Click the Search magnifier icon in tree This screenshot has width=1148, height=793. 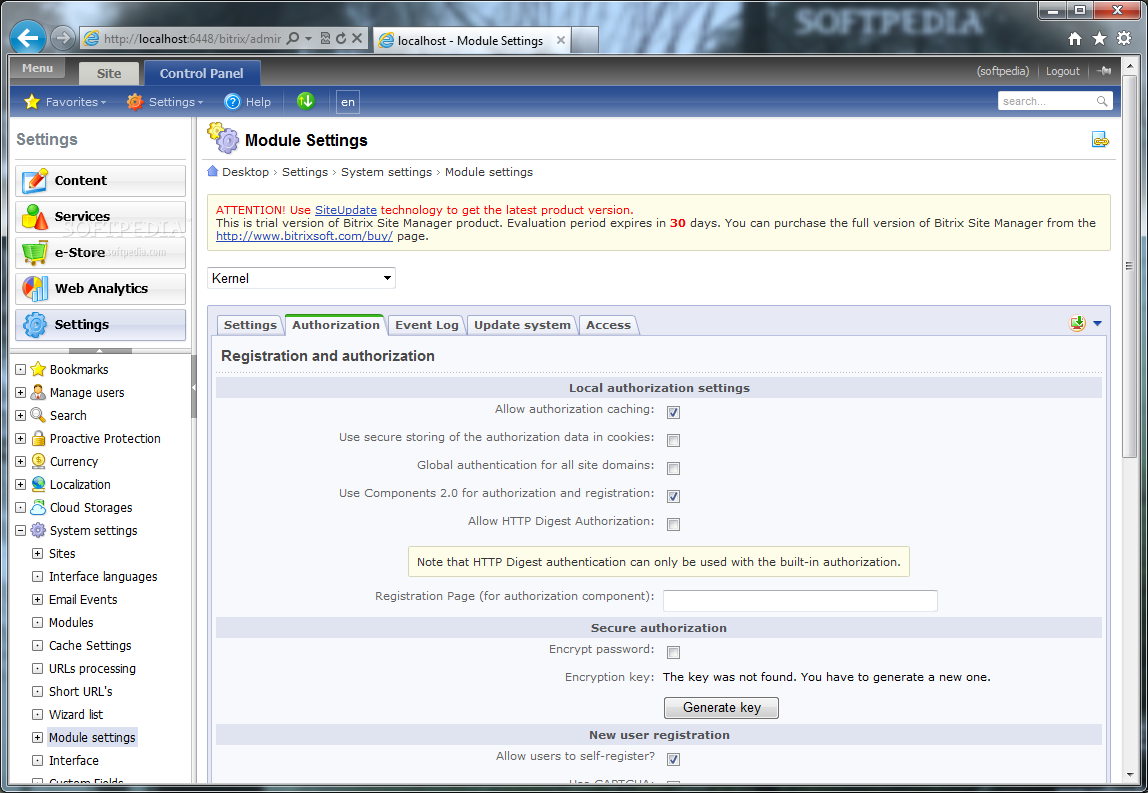point(38,415)
